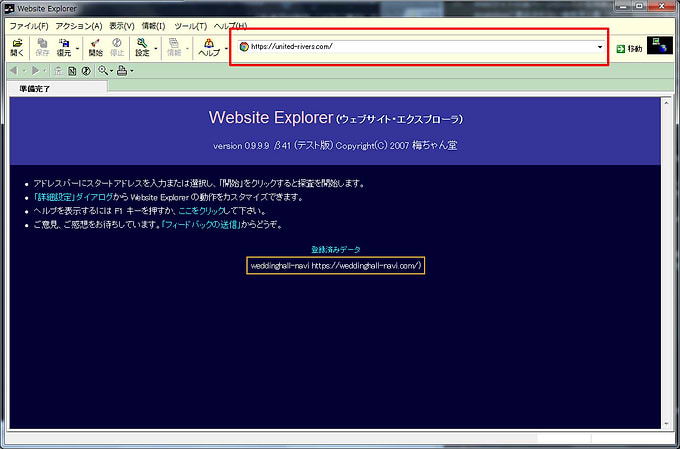Viewport: 680px width, 449px height.
Task: Click the 保存 (Save) toolbar icon
Action: point(42,47)
